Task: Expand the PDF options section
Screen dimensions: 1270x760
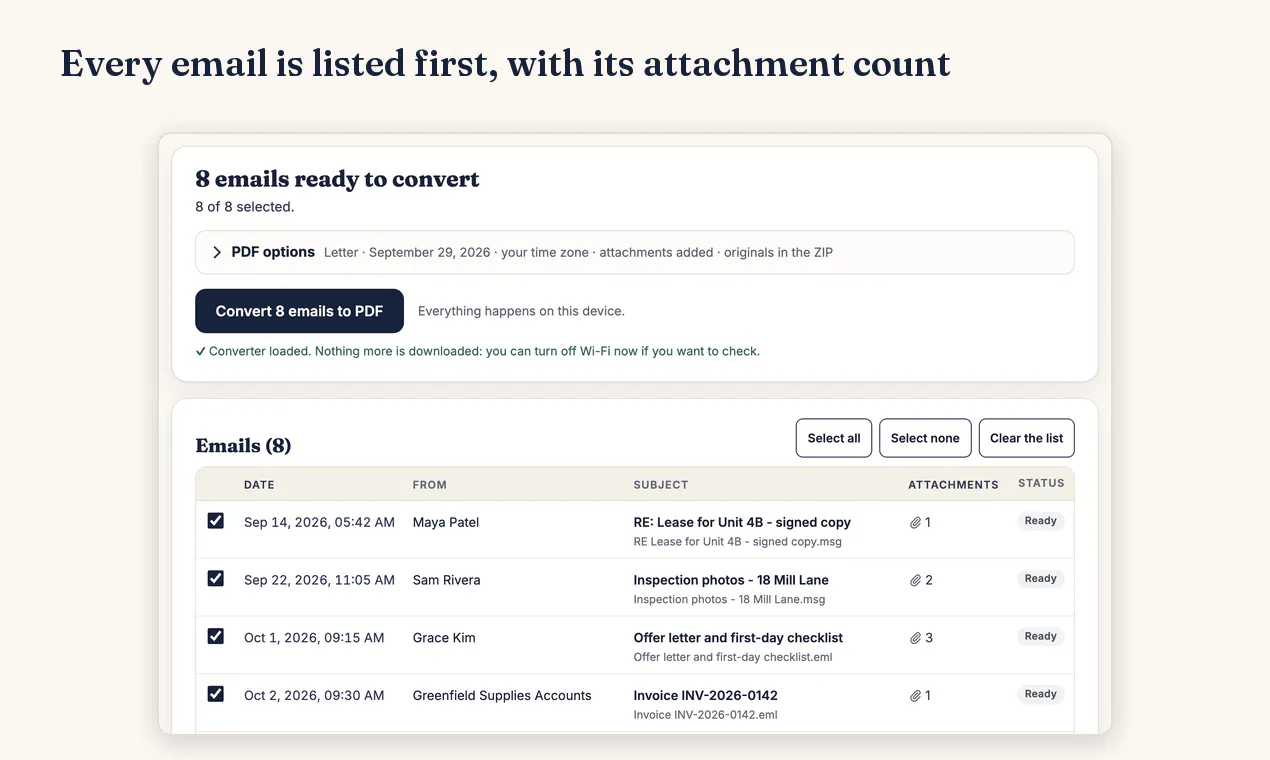Action: coord(635,253)
